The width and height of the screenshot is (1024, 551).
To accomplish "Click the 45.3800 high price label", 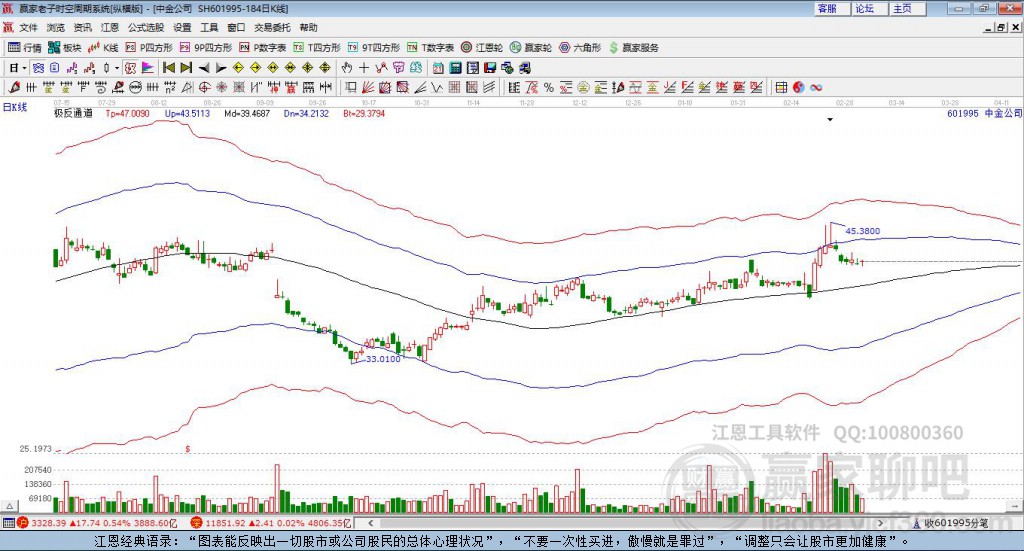I will click(863, 231).
